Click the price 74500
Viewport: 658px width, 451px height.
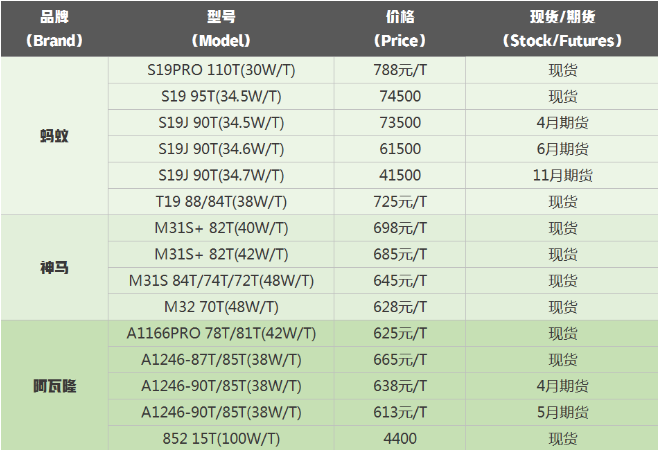400,96
